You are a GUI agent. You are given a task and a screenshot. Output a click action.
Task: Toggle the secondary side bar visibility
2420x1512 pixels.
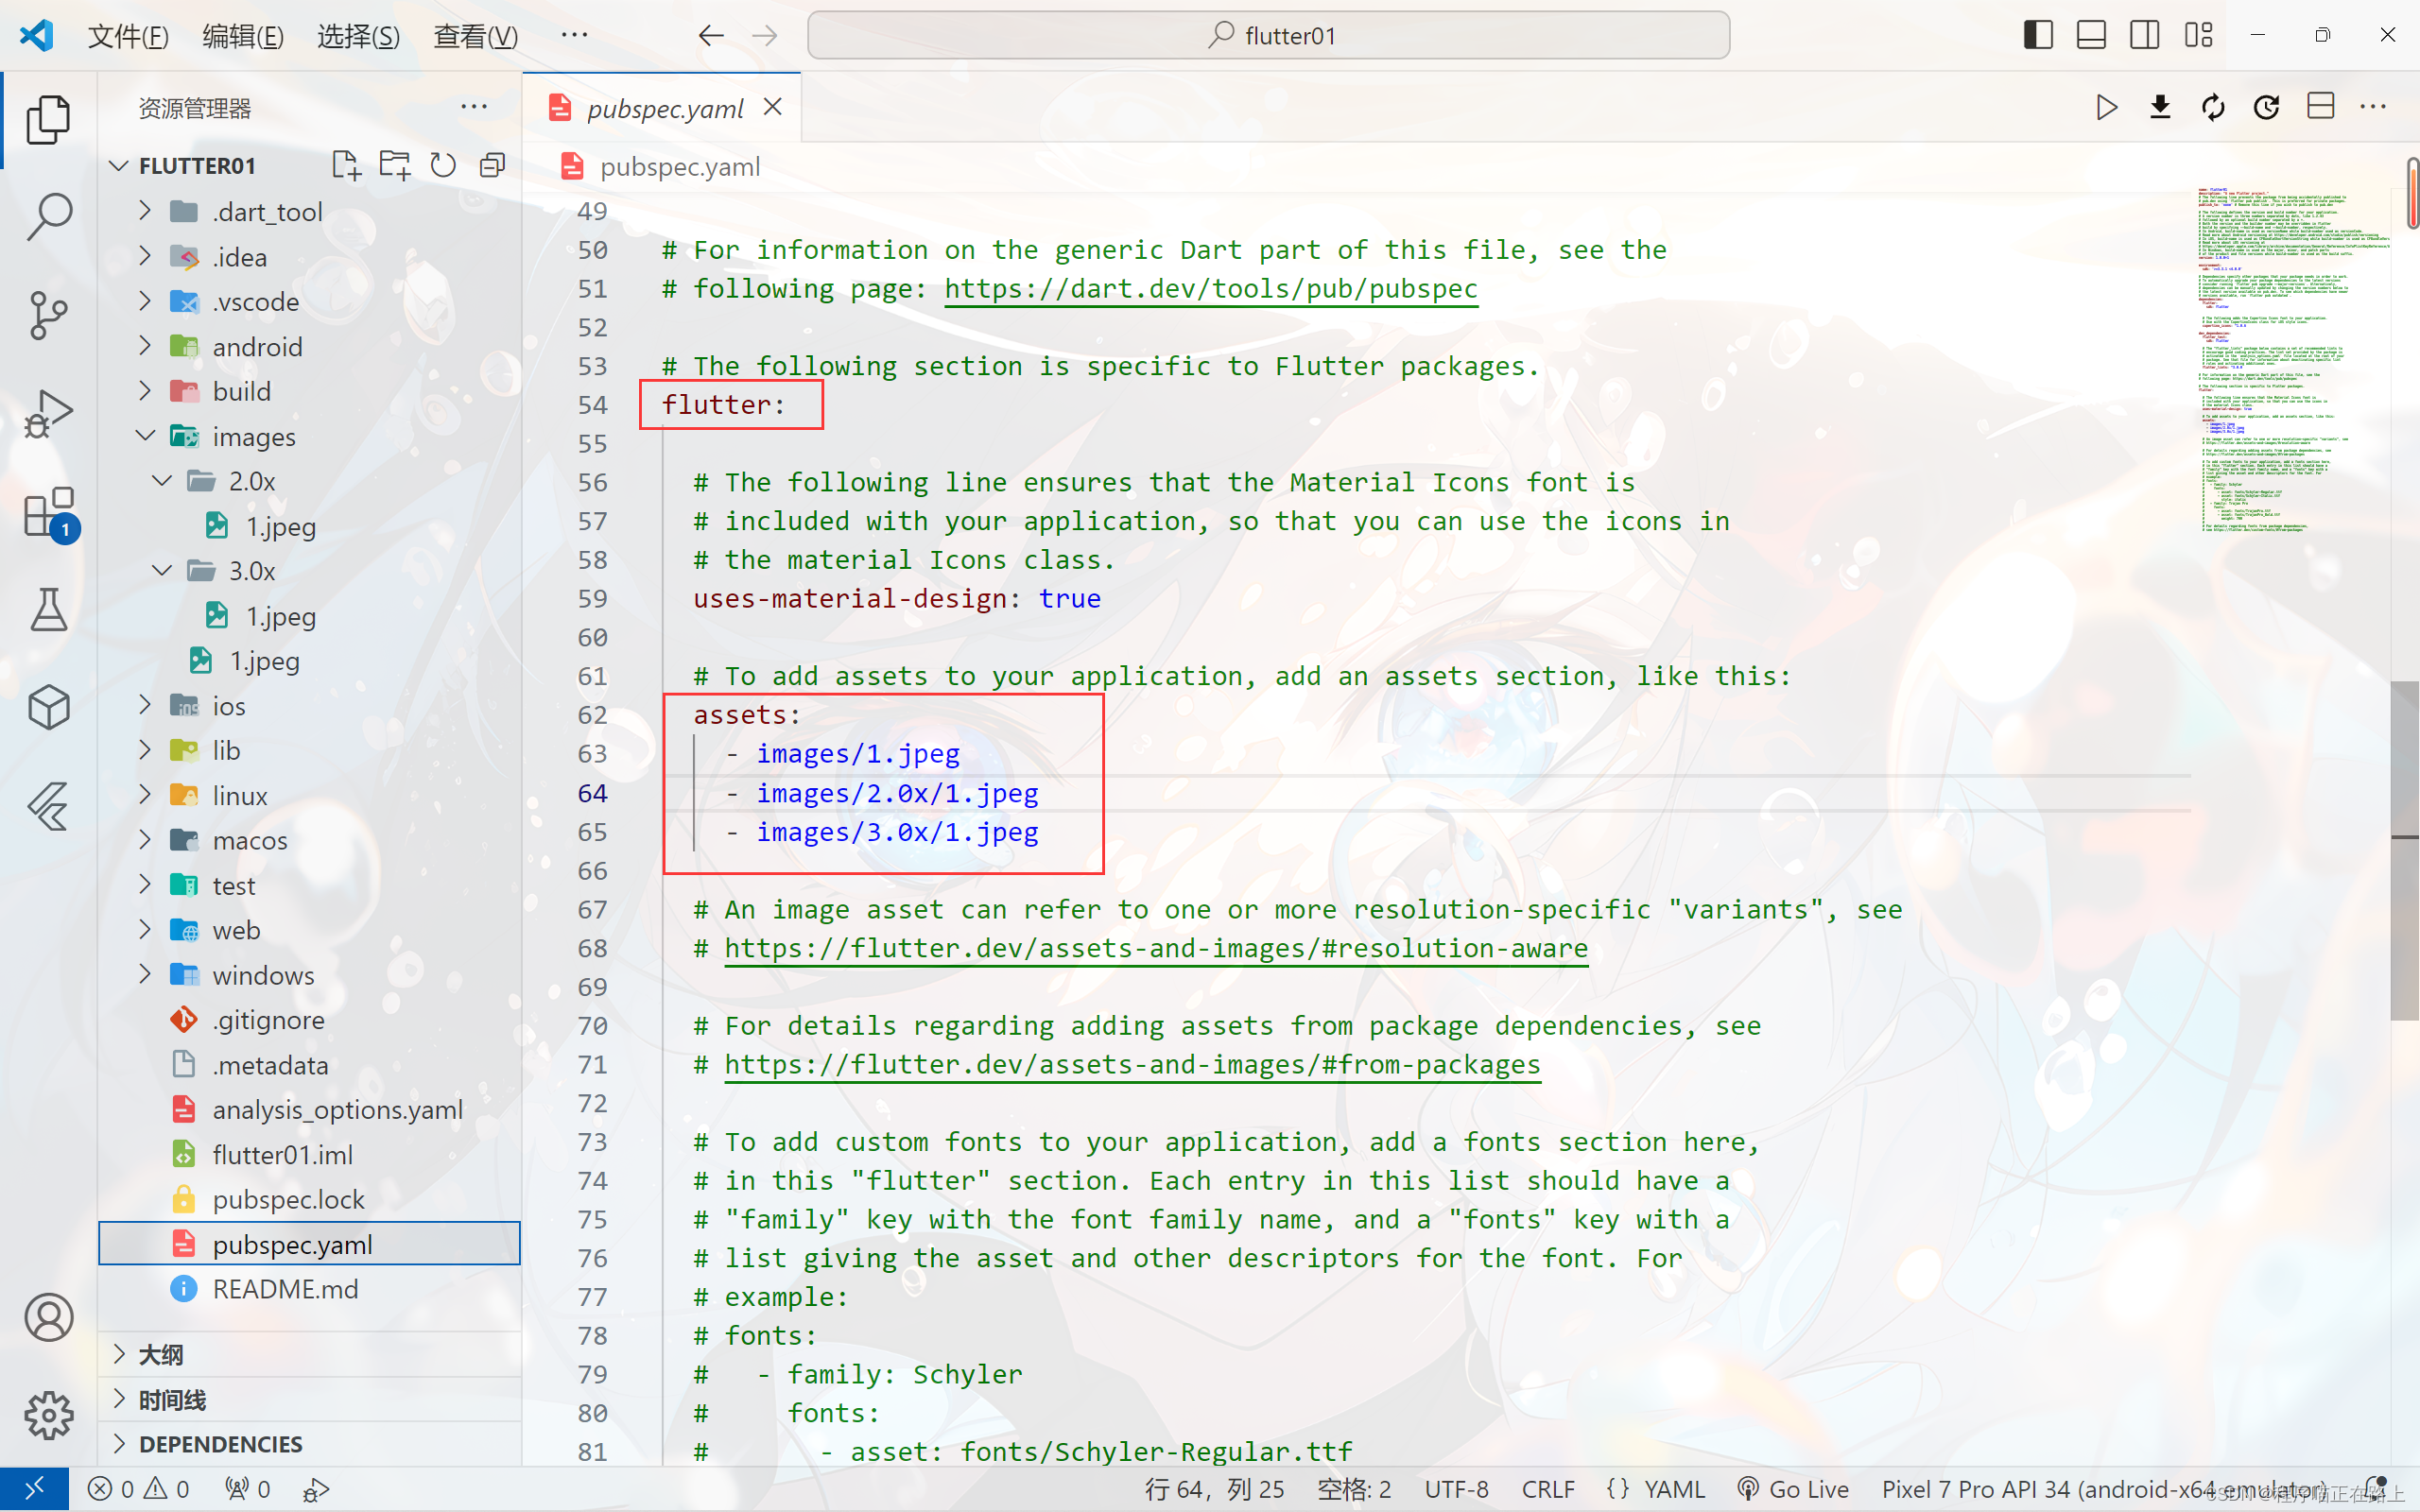2144,35
